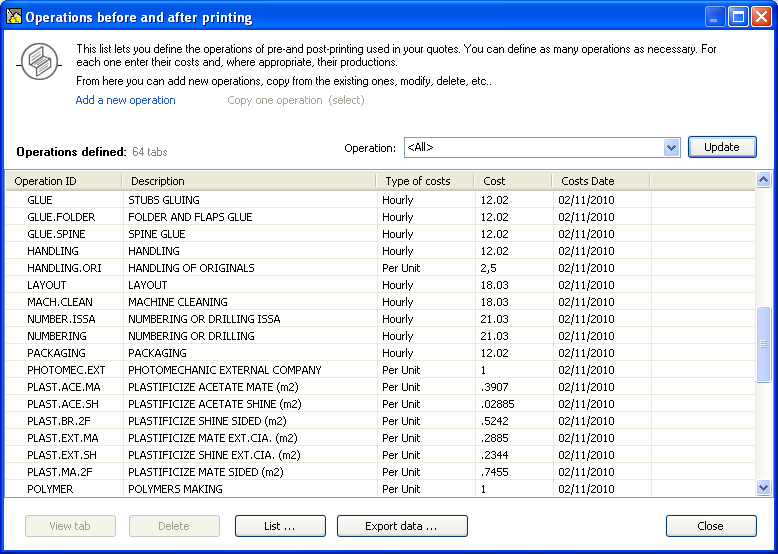Select the PLAST.MA.2F row
This screenshot has width=778, height=554.
pyautogui.click(x=381, y=472)
